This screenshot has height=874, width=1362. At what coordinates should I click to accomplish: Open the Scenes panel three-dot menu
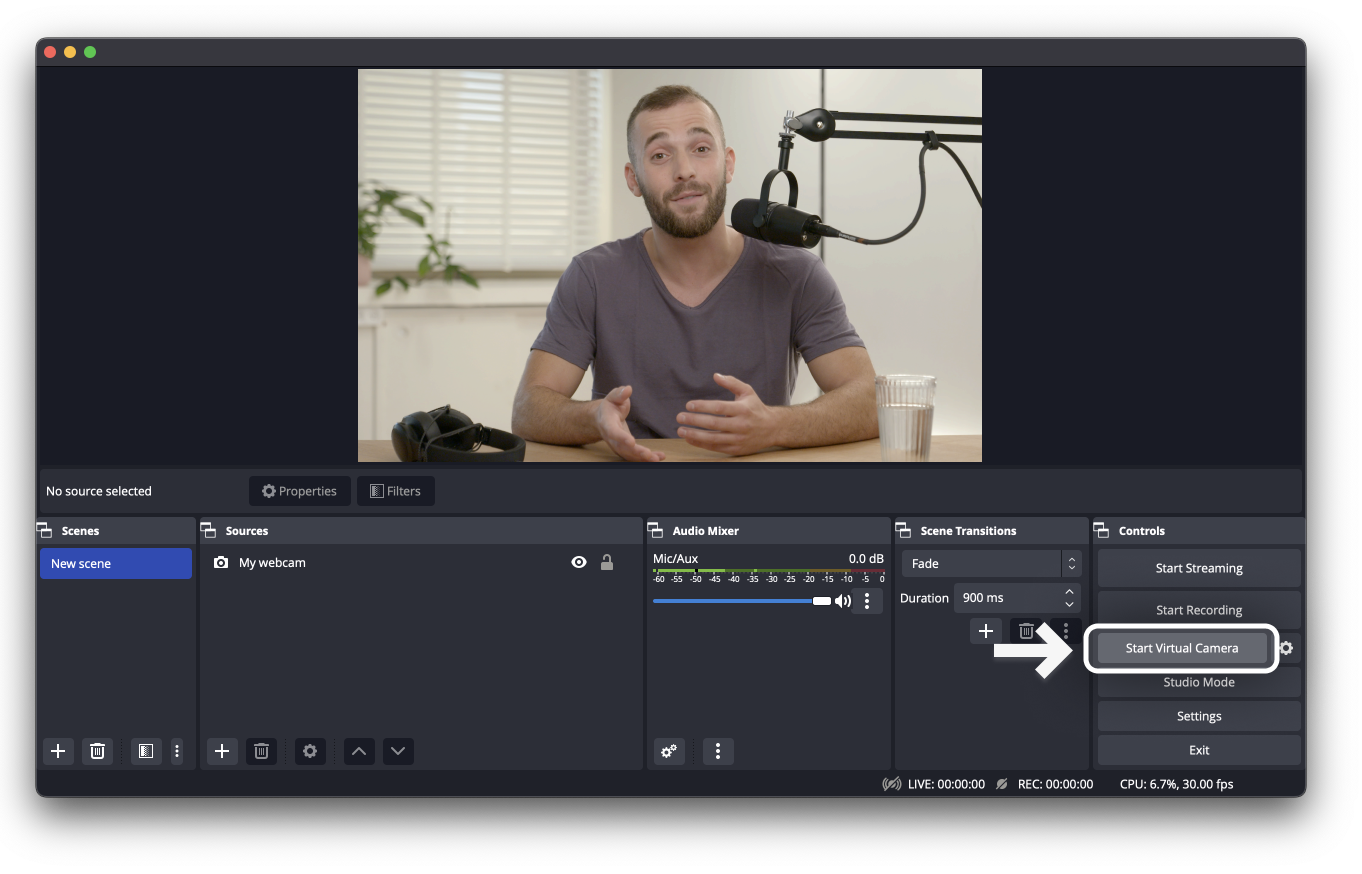click(x=177, y=751)
